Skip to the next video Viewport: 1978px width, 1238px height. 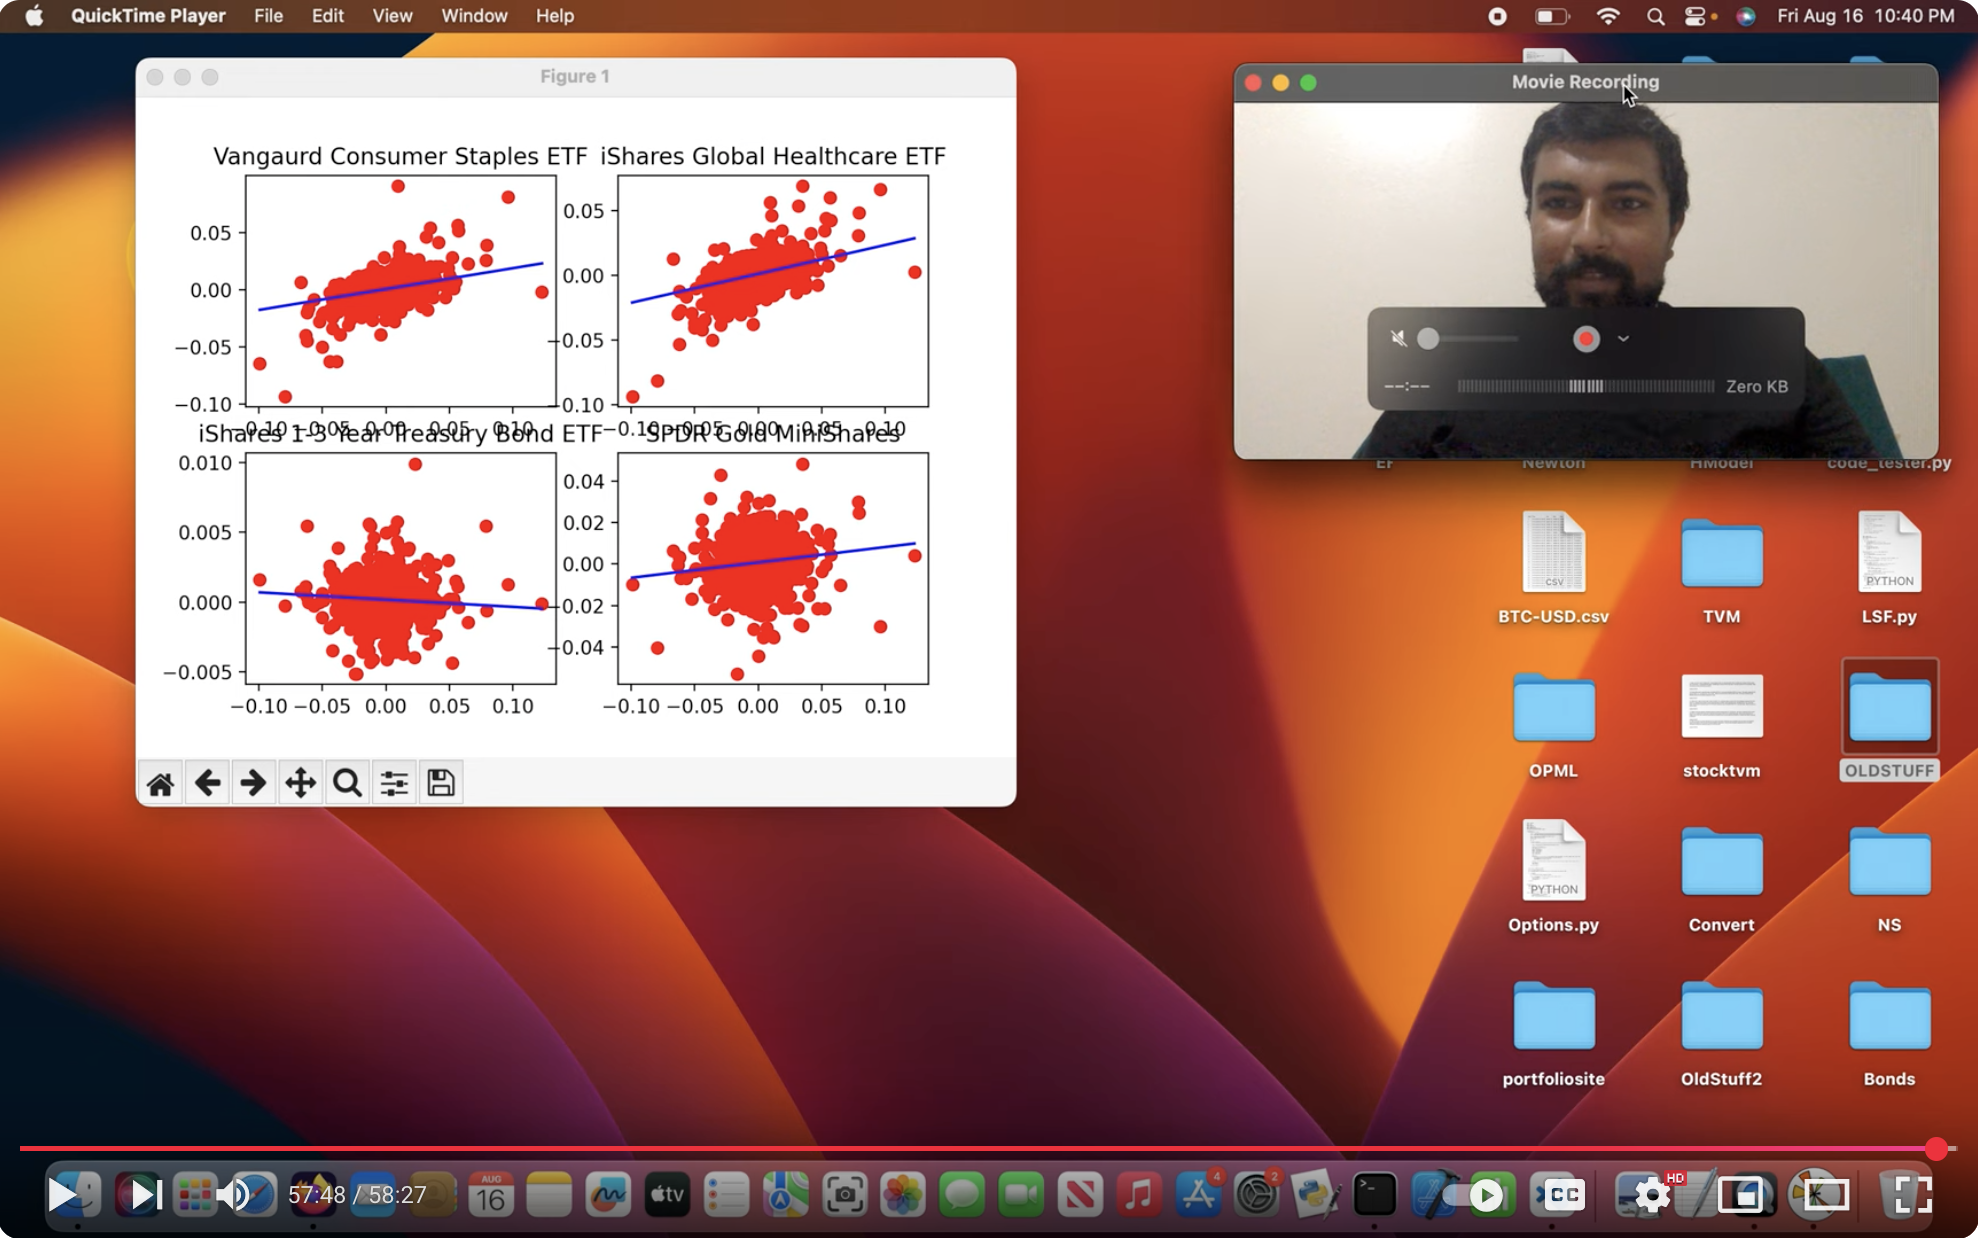point(145,1195)
